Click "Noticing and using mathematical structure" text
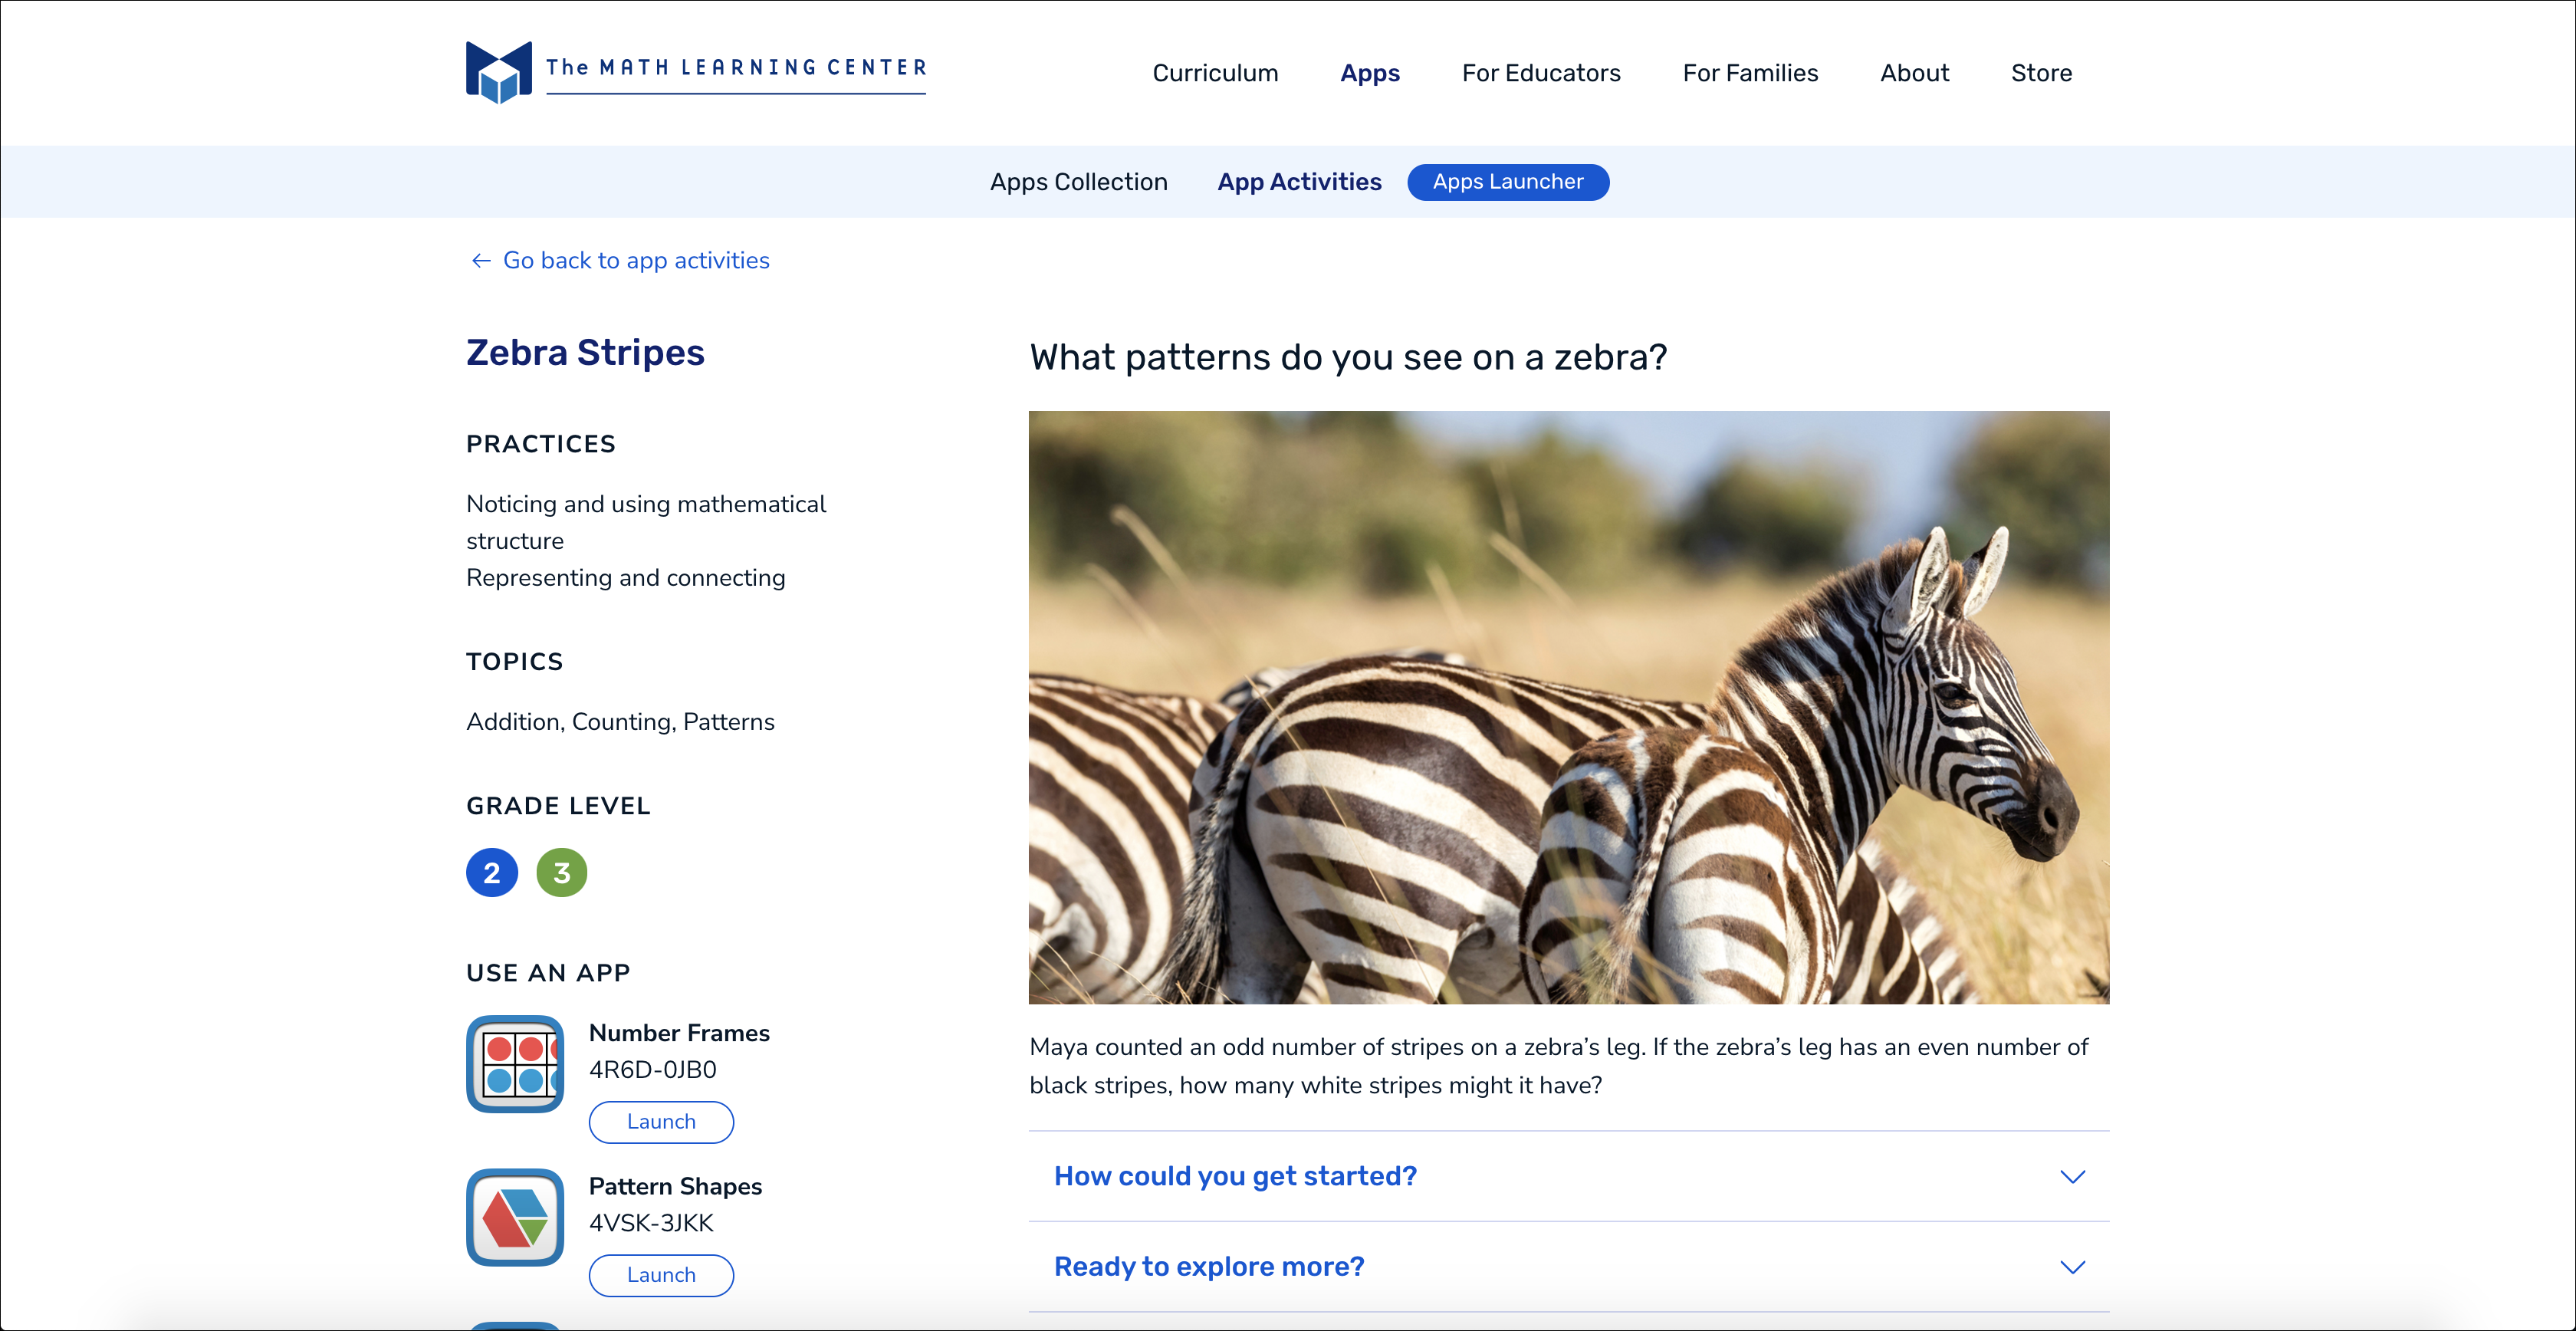2576x1331 pixels. (x=646, y=522)
